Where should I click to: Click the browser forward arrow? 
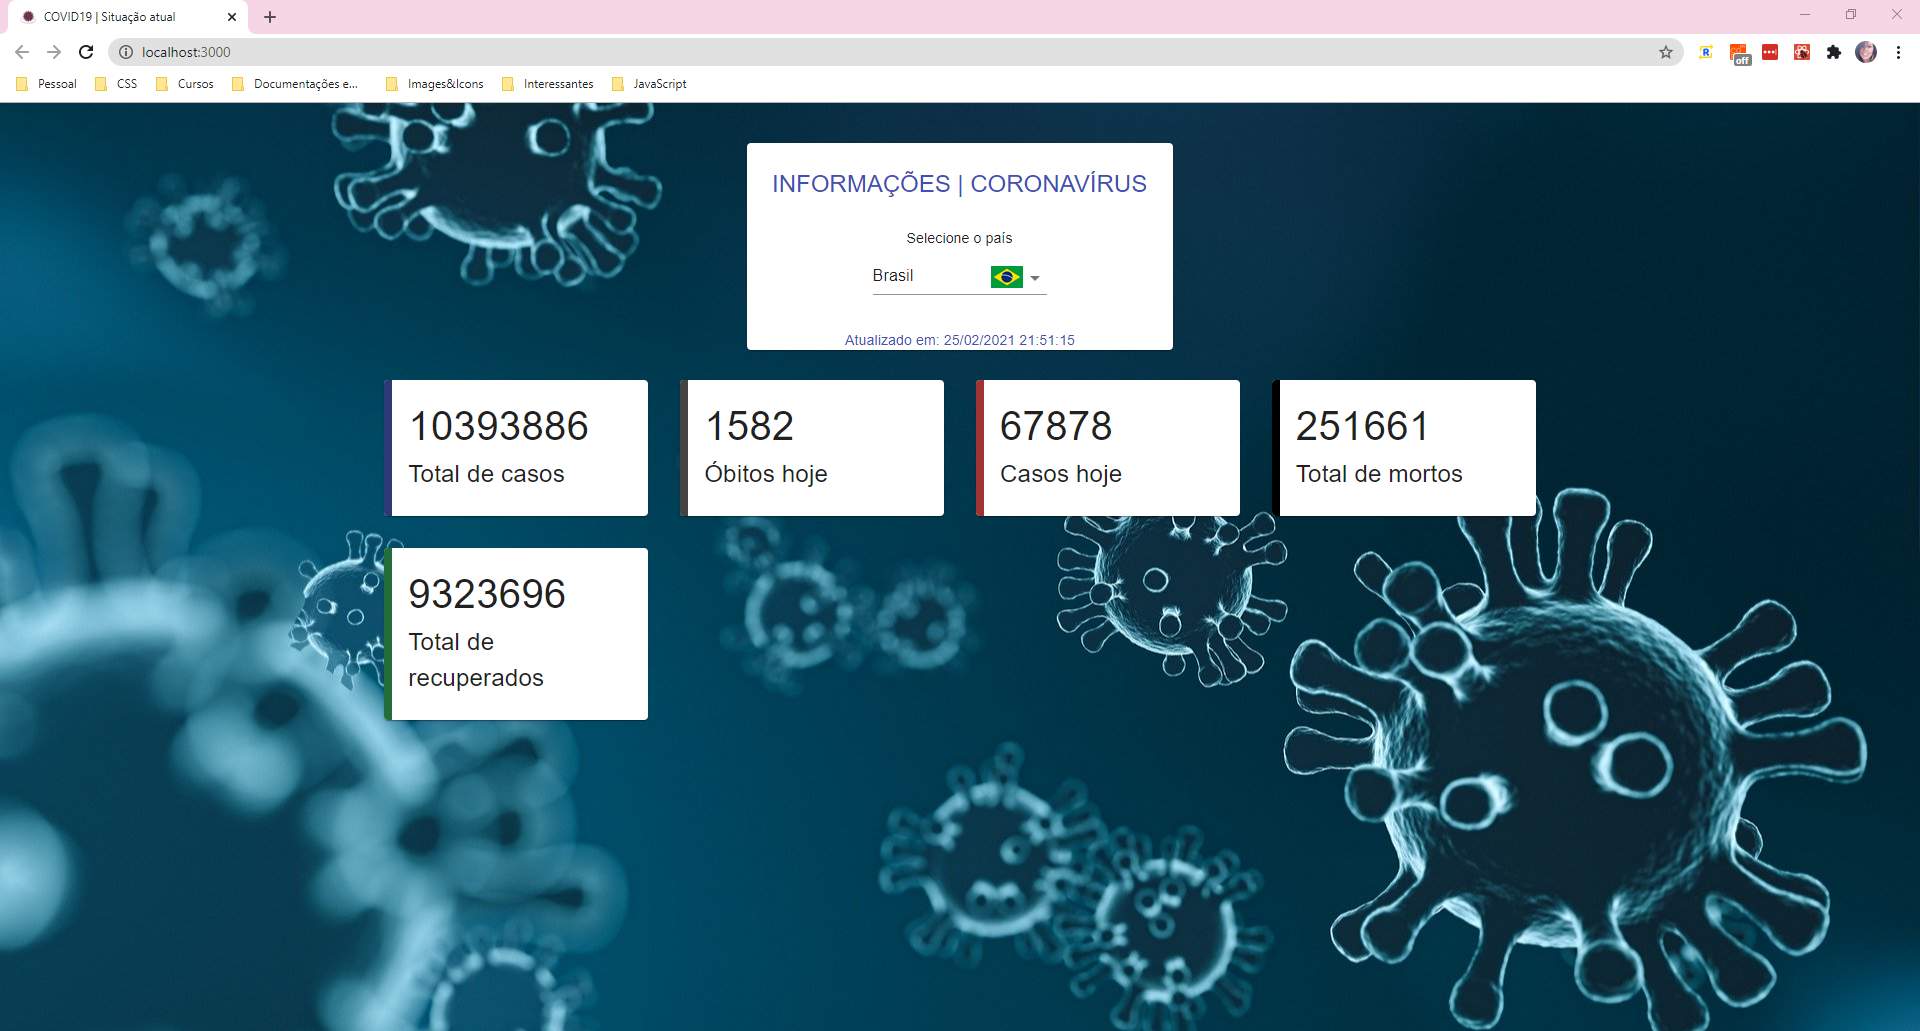pos(54,52)
